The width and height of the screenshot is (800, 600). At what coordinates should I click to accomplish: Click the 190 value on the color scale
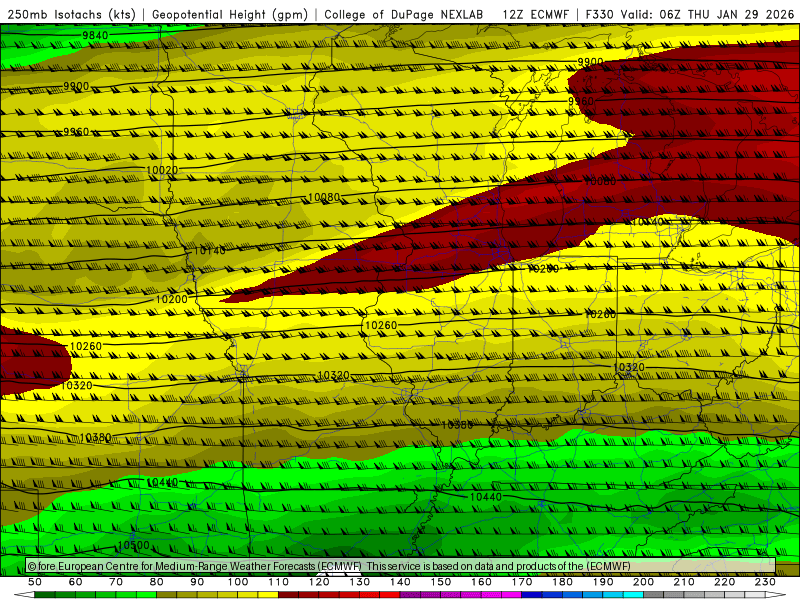pos(604,582)
